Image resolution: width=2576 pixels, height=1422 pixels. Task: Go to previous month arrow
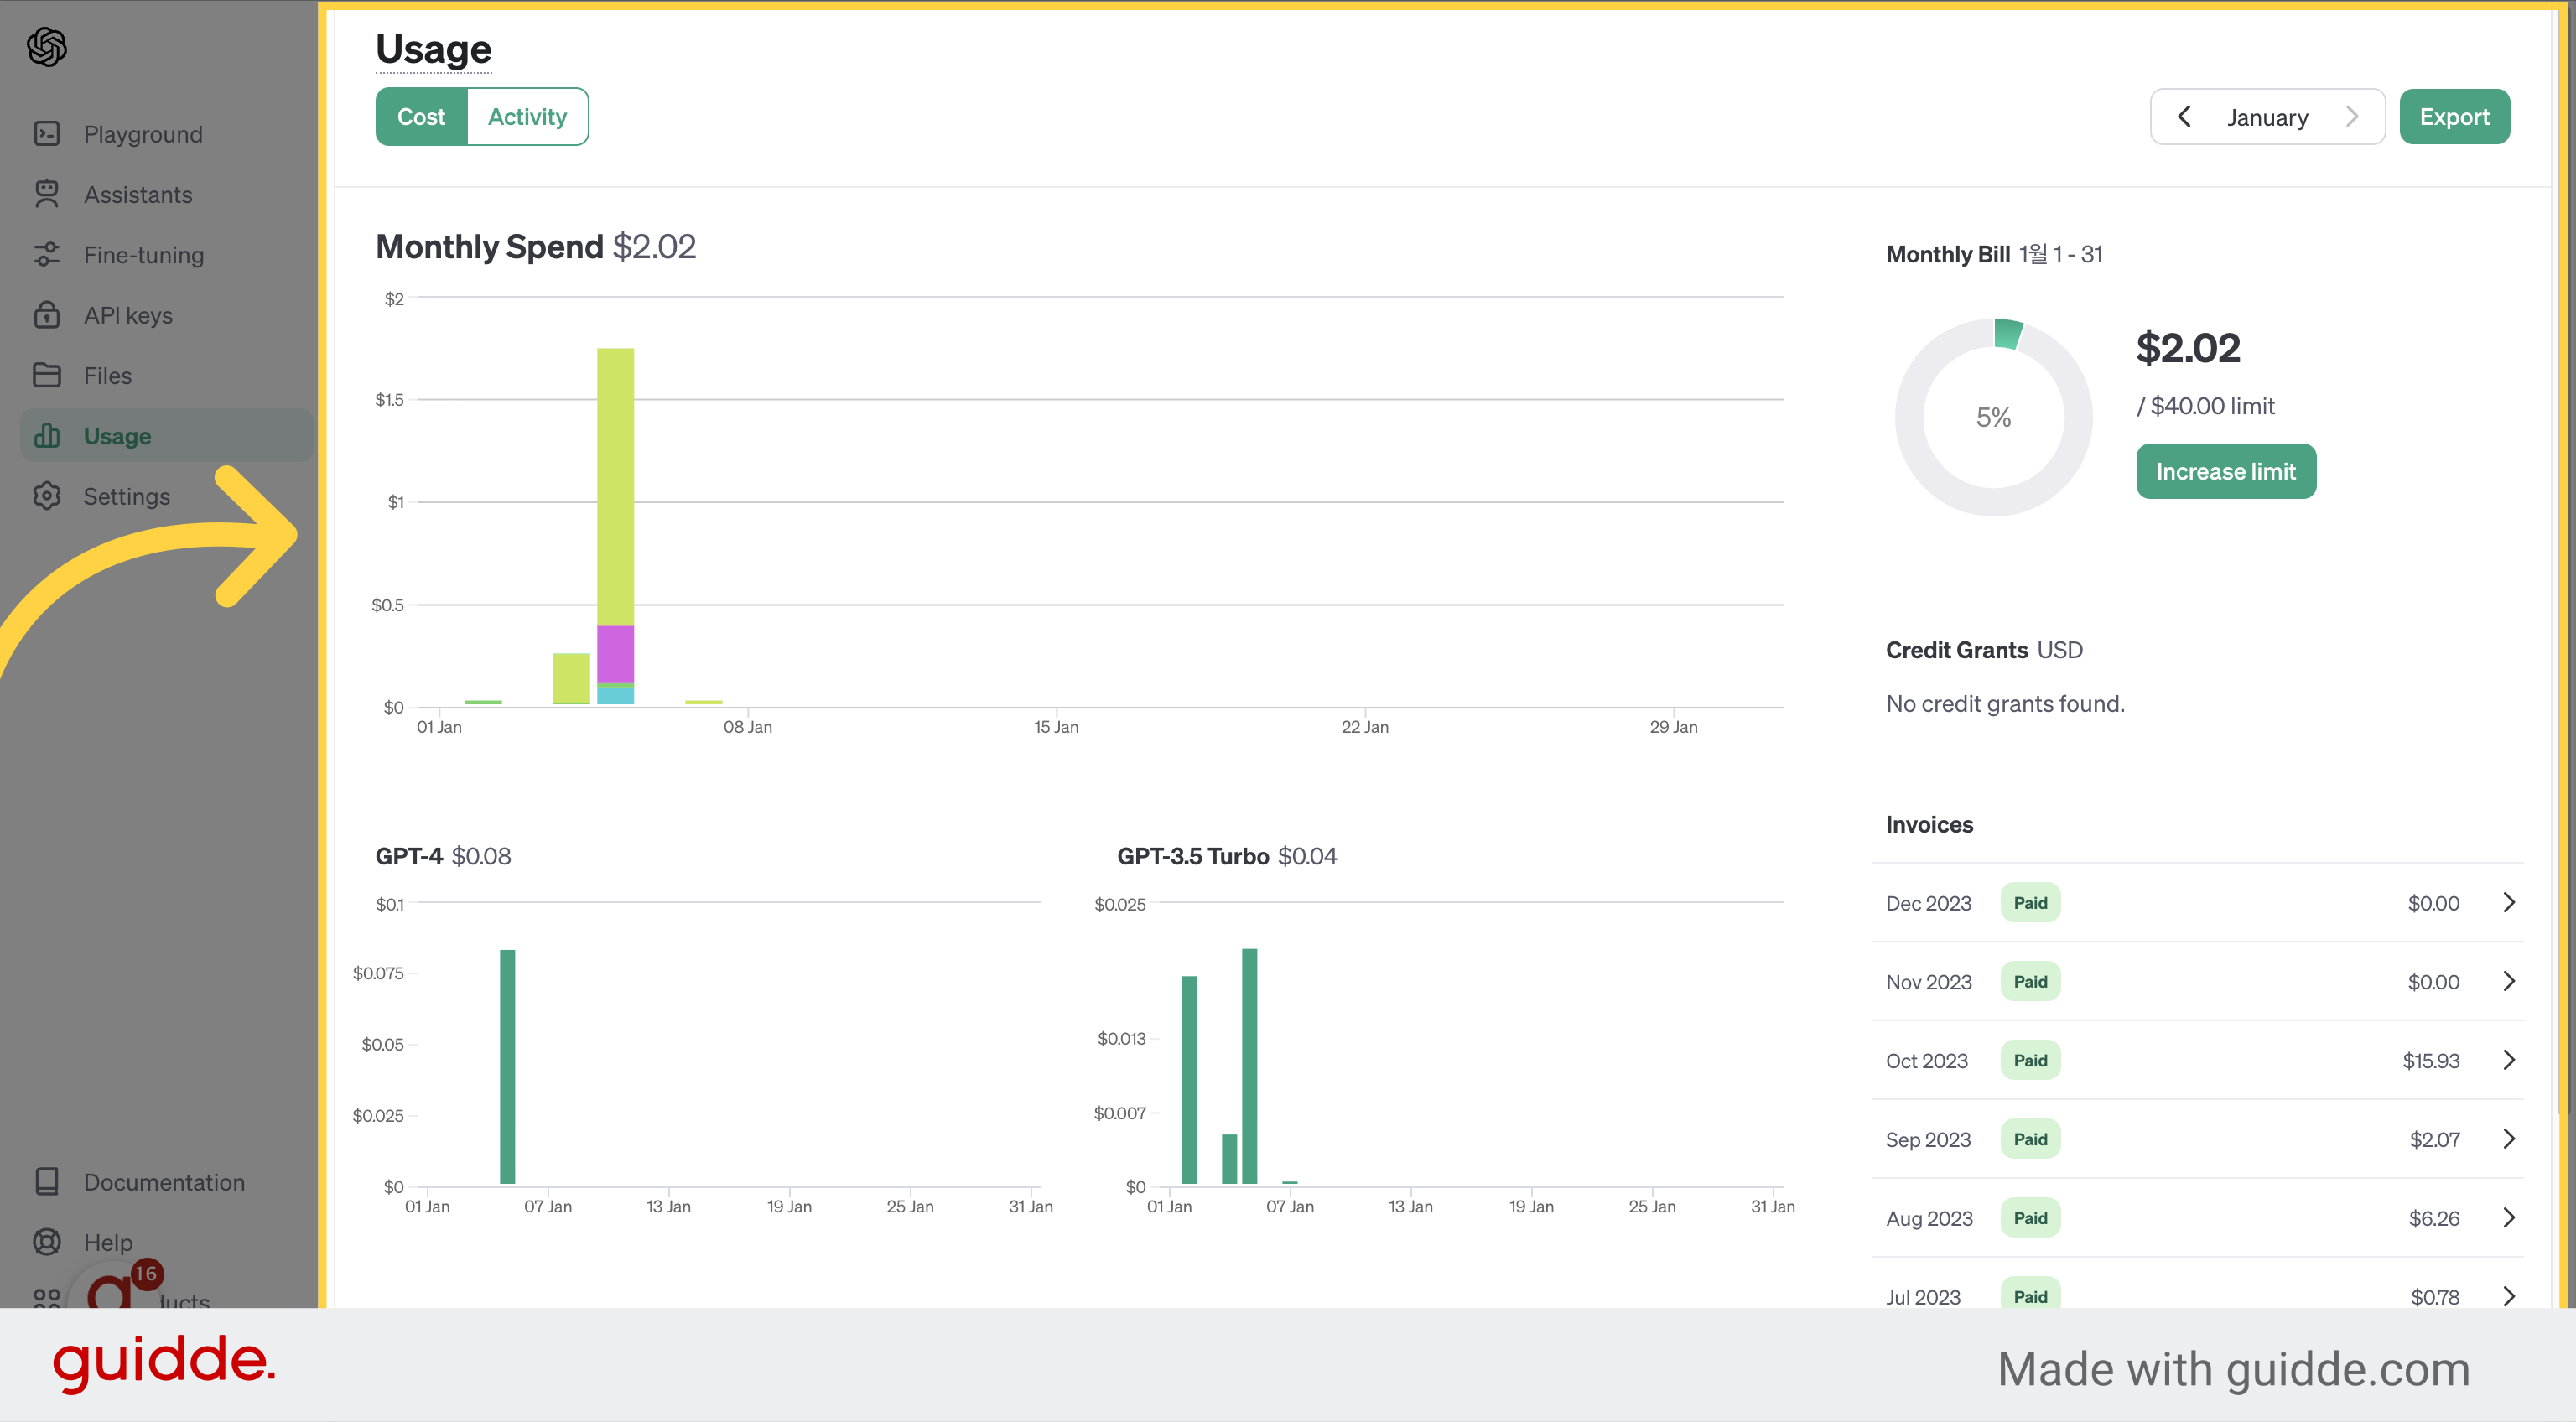pyautogui.click(x=2184, y=117)
